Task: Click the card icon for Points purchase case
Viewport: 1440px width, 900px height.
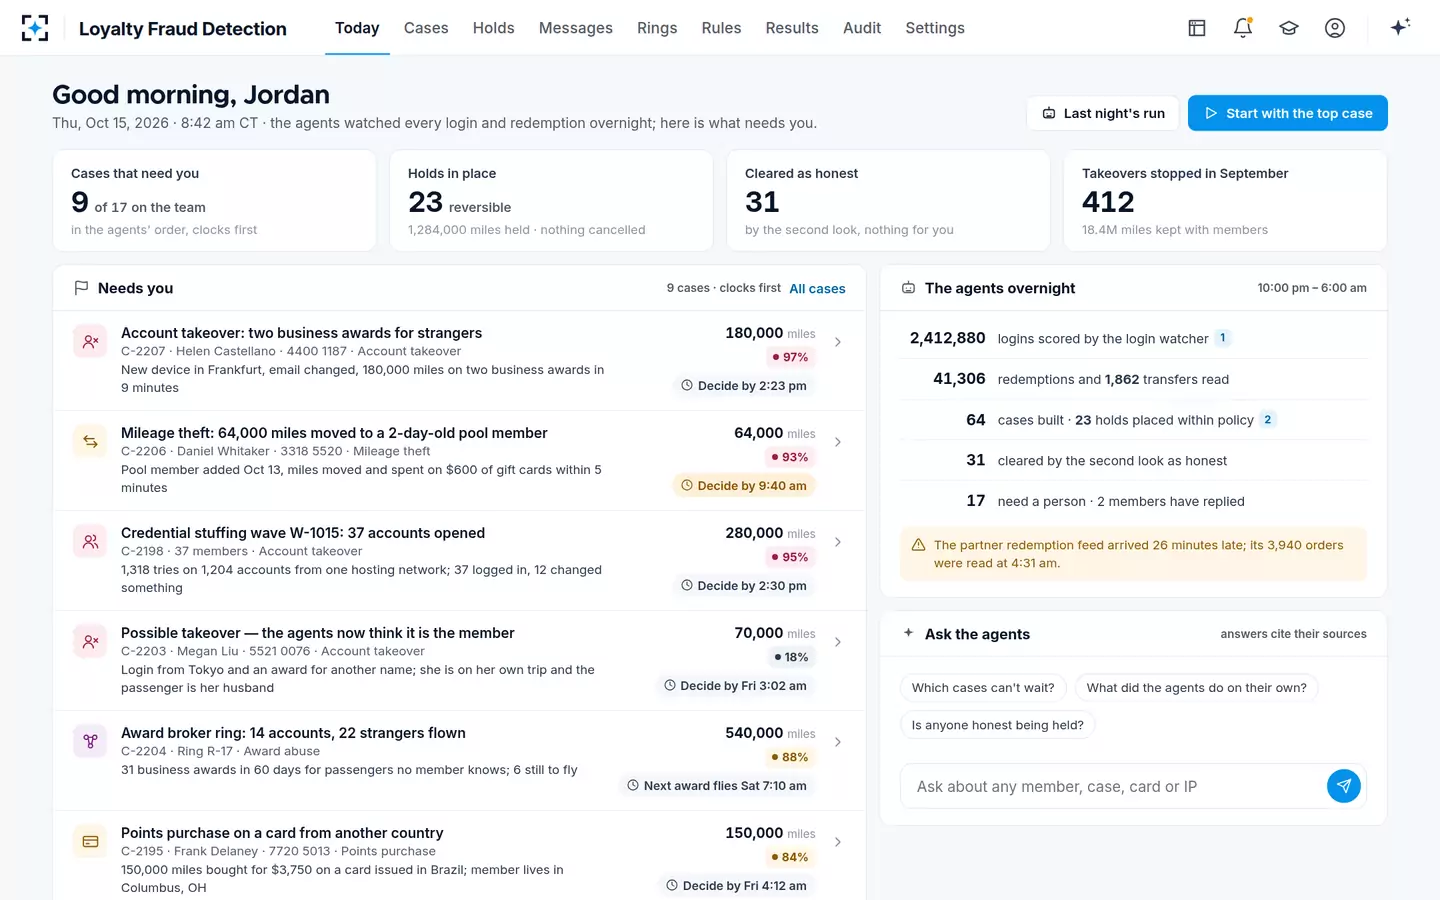Action: 90,841
